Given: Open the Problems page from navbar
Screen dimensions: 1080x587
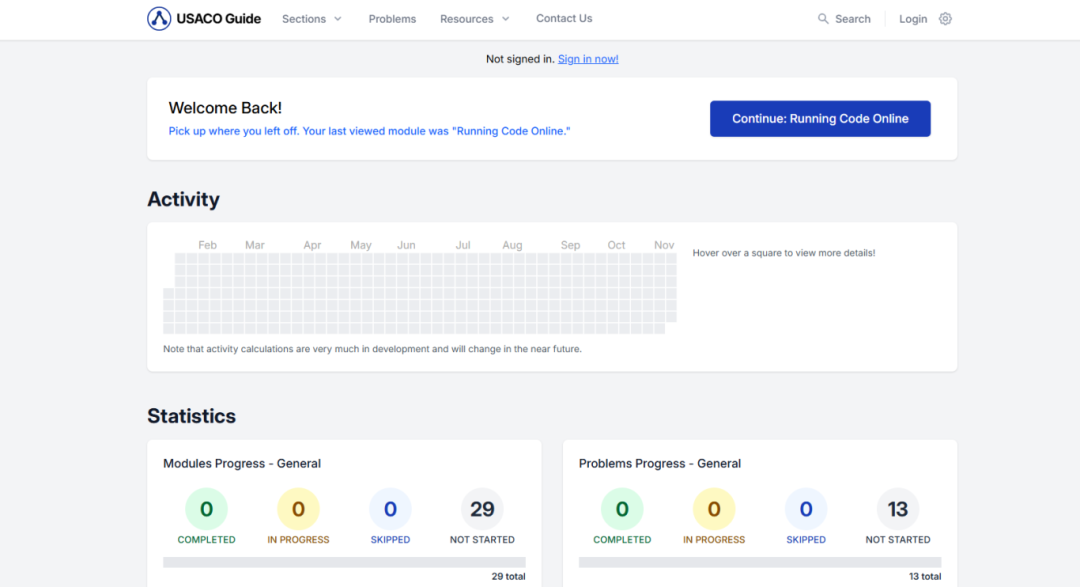Looking at the screenshot, I should click(x=392, y=19).
